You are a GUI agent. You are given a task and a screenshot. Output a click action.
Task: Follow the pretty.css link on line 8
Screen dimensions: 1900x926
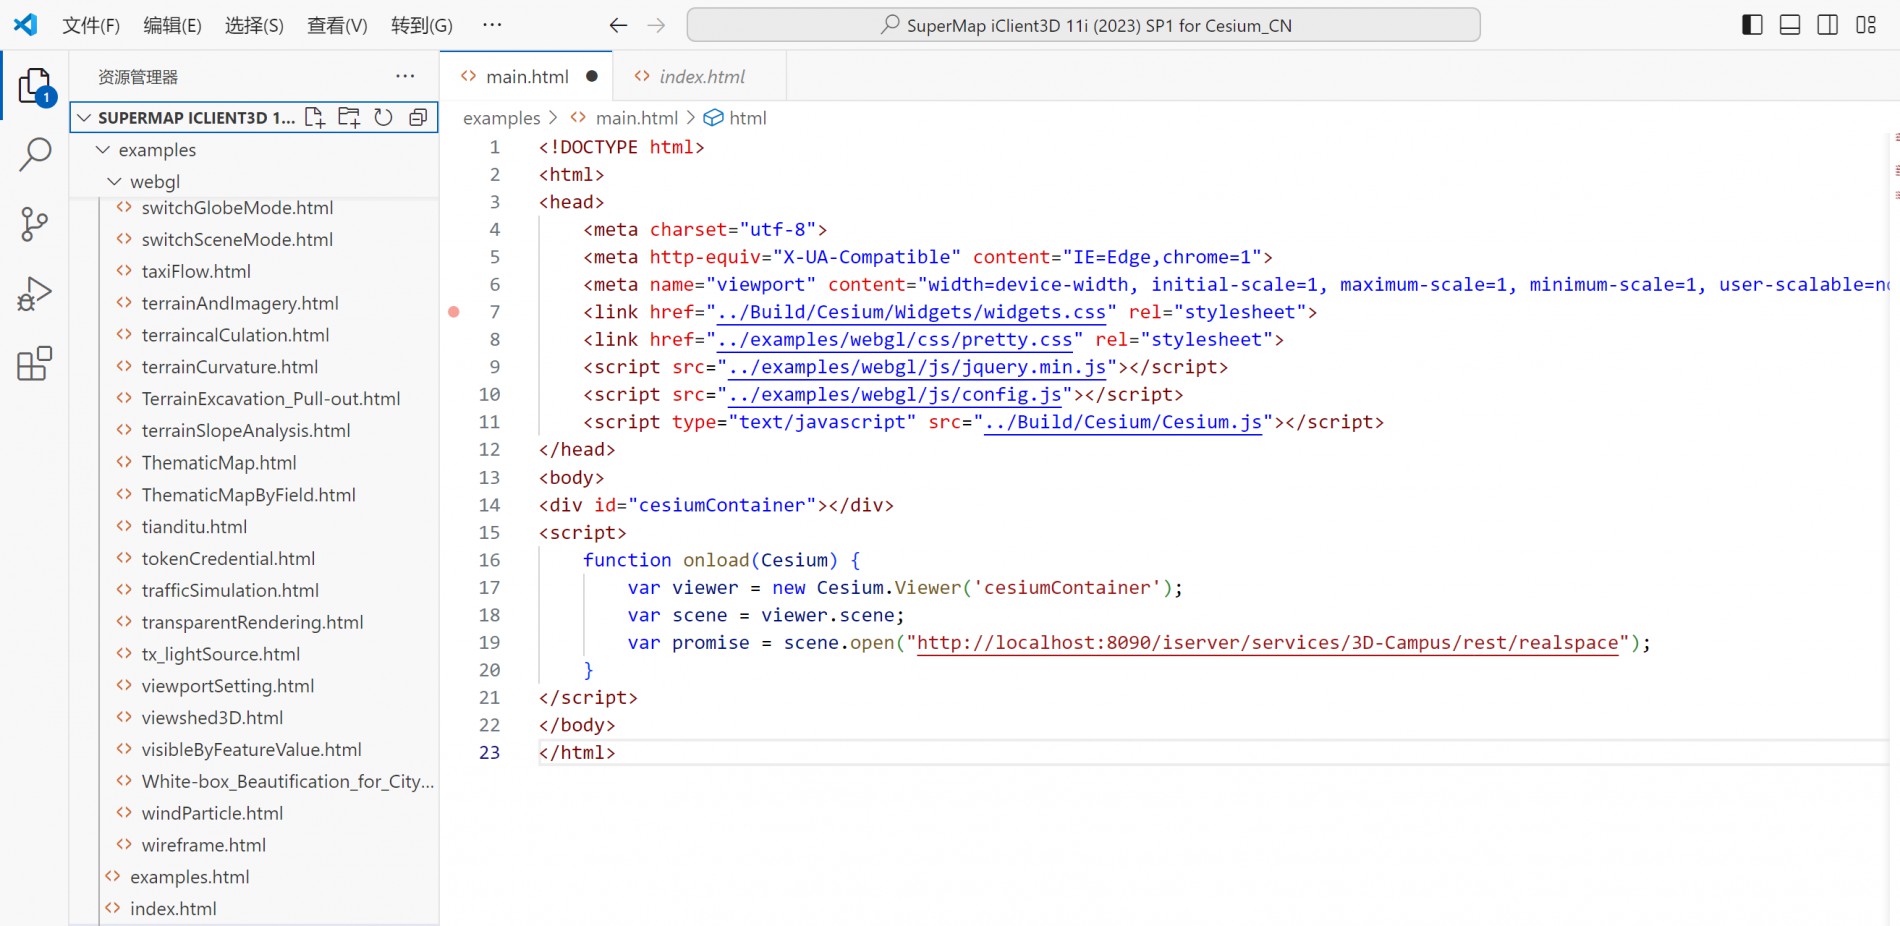coord(895,340)
